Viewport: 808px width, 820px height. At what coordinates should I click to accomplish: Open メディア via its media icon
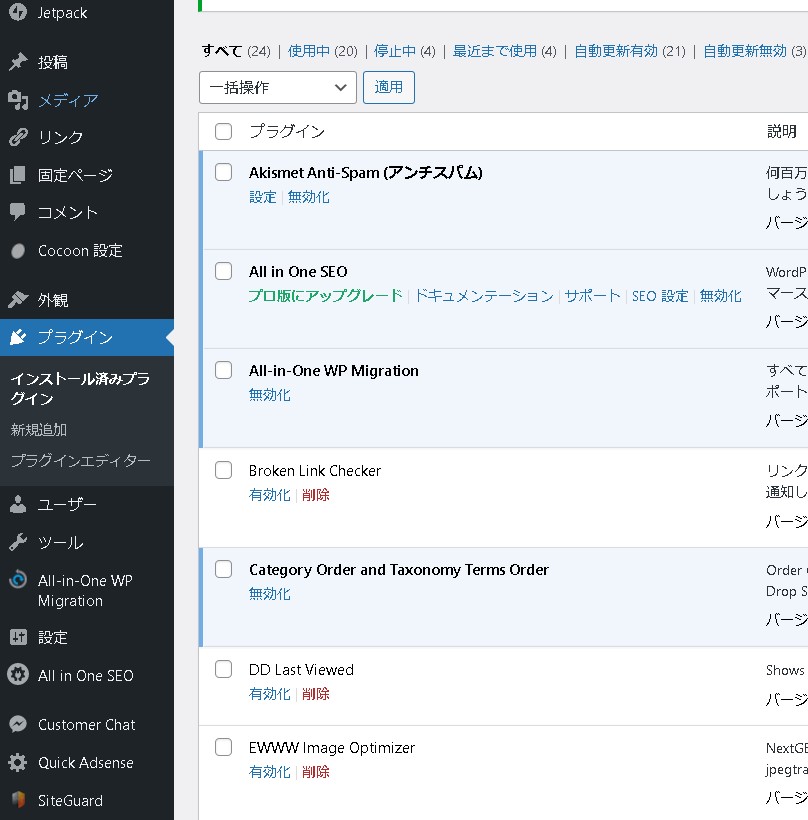click(17, 100)
